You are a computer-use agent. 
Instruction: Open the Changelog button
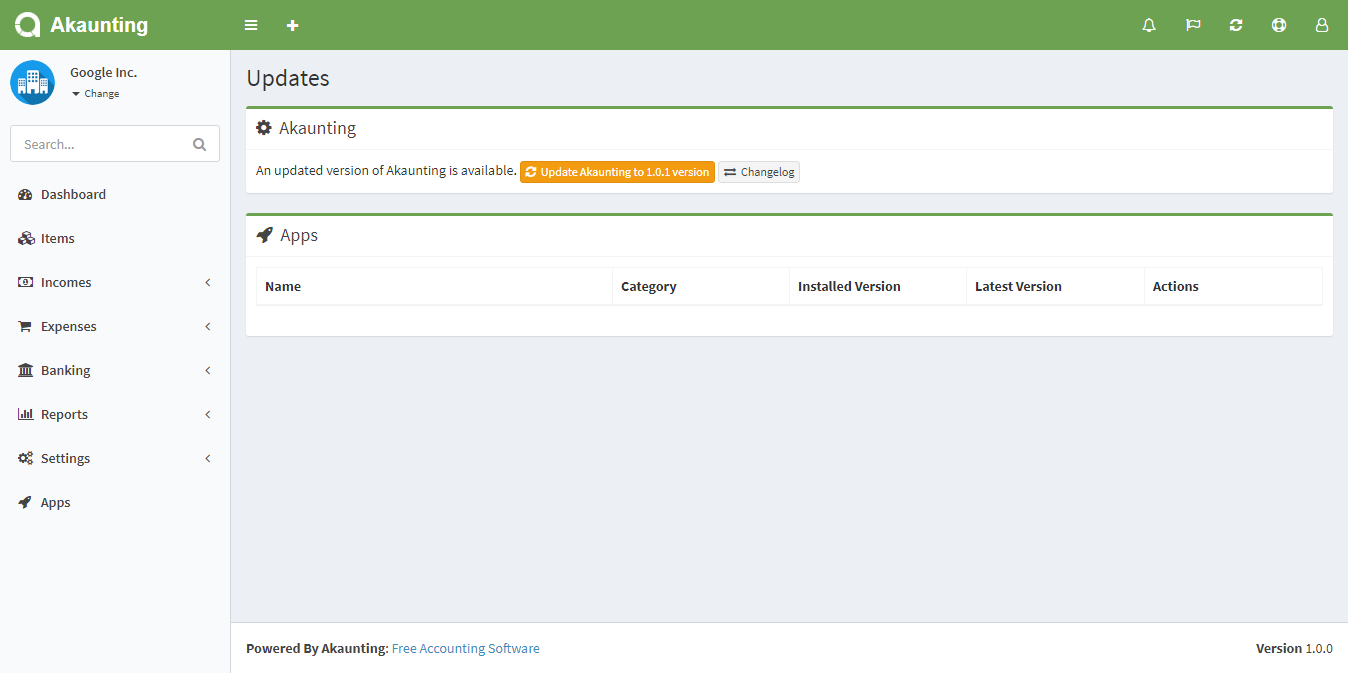pos(759,172)
